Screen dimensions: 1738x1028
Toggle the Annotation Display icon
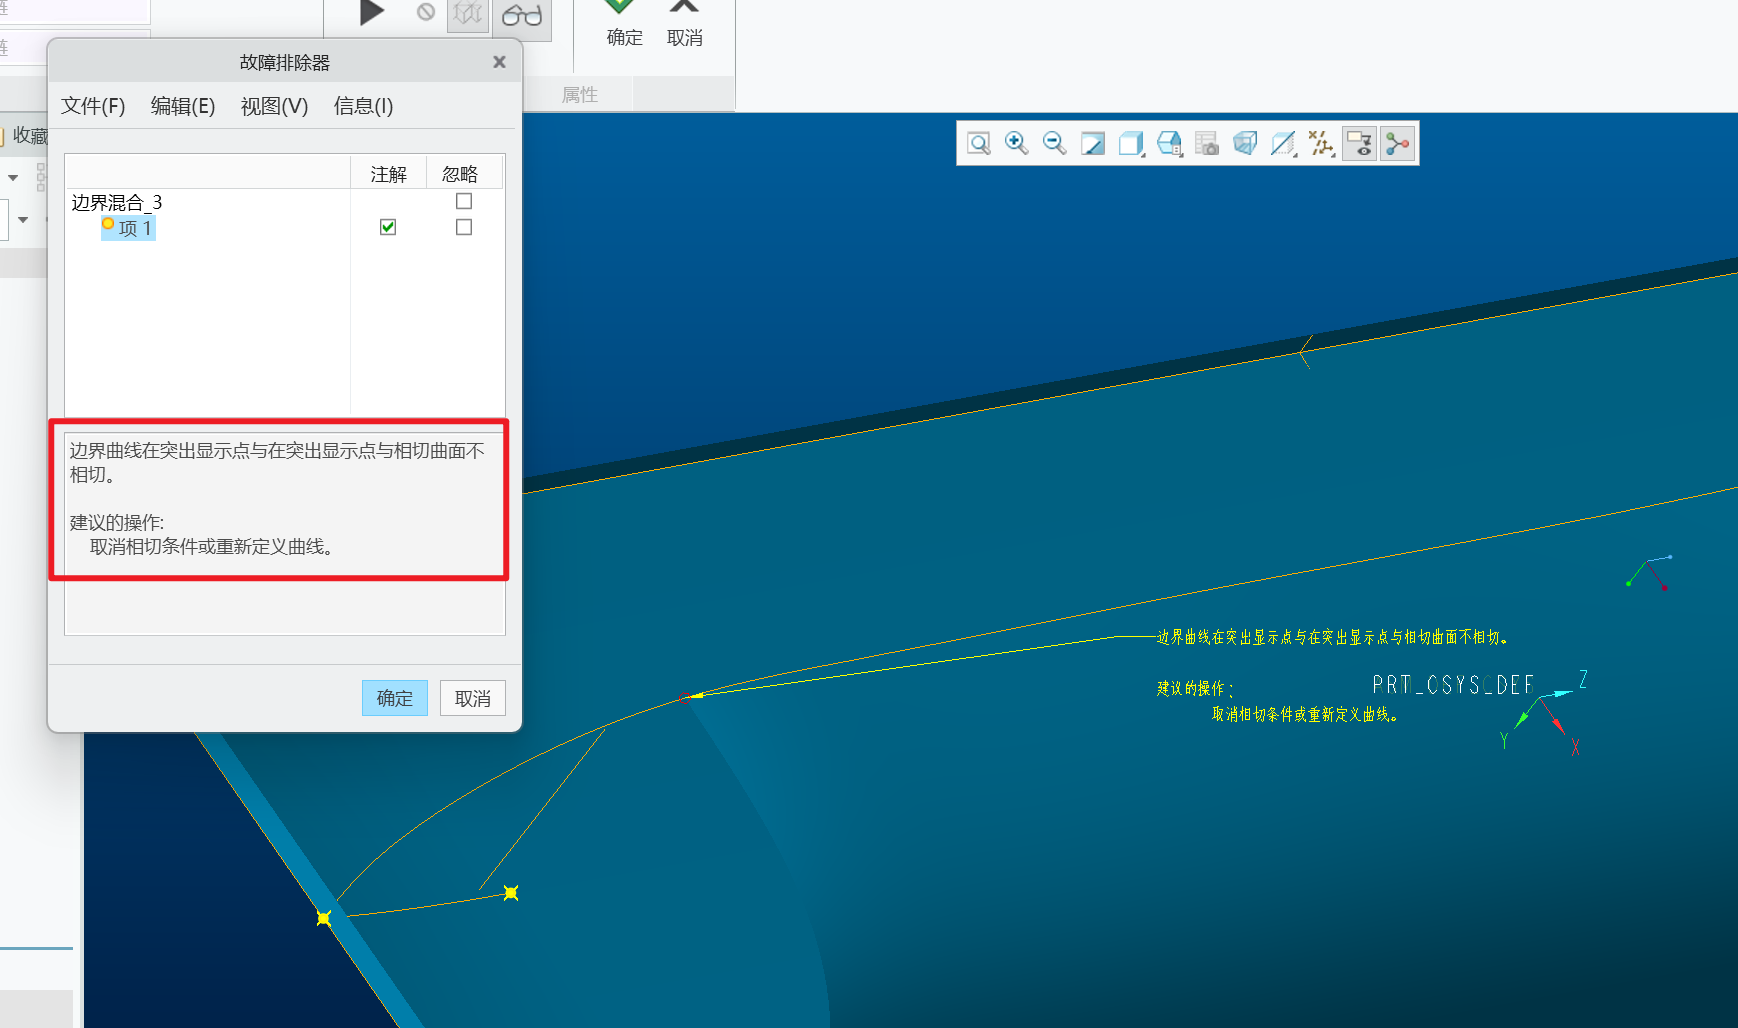click(1359, 144)
